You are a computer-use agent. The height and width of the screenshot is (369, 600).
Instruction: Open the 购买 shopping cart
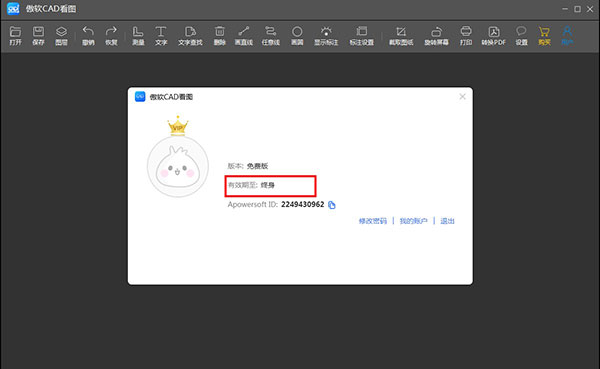click(544, 36)
